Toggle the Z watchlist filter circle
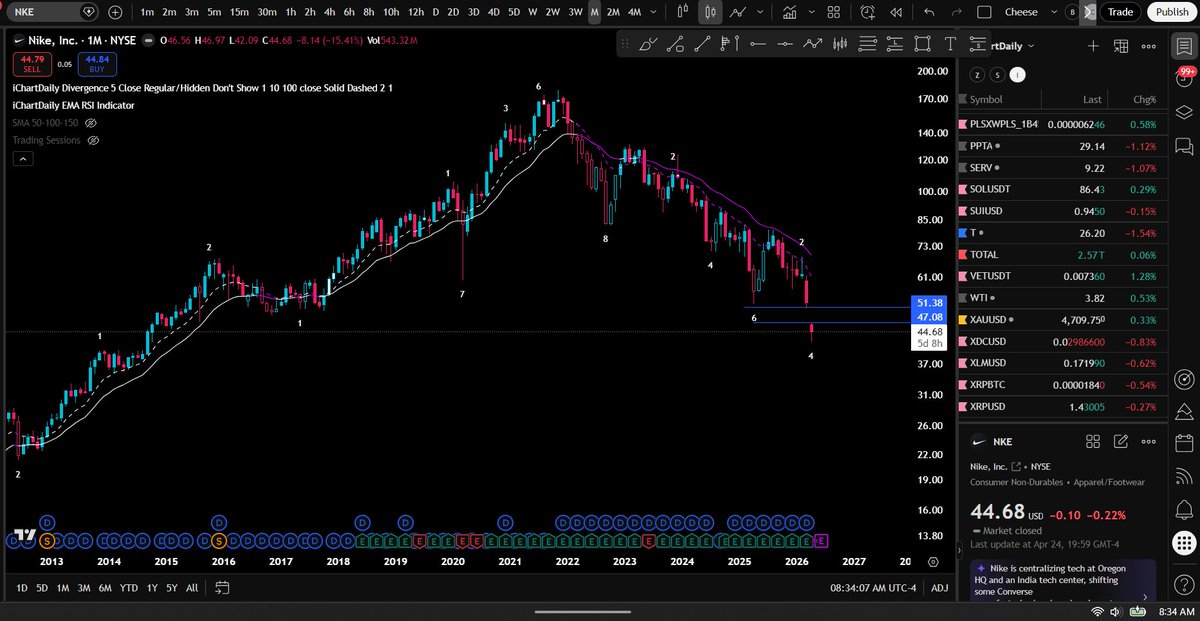Image resolution: width=1200 pixels, height=621 pixels. [x=977, y=74]
